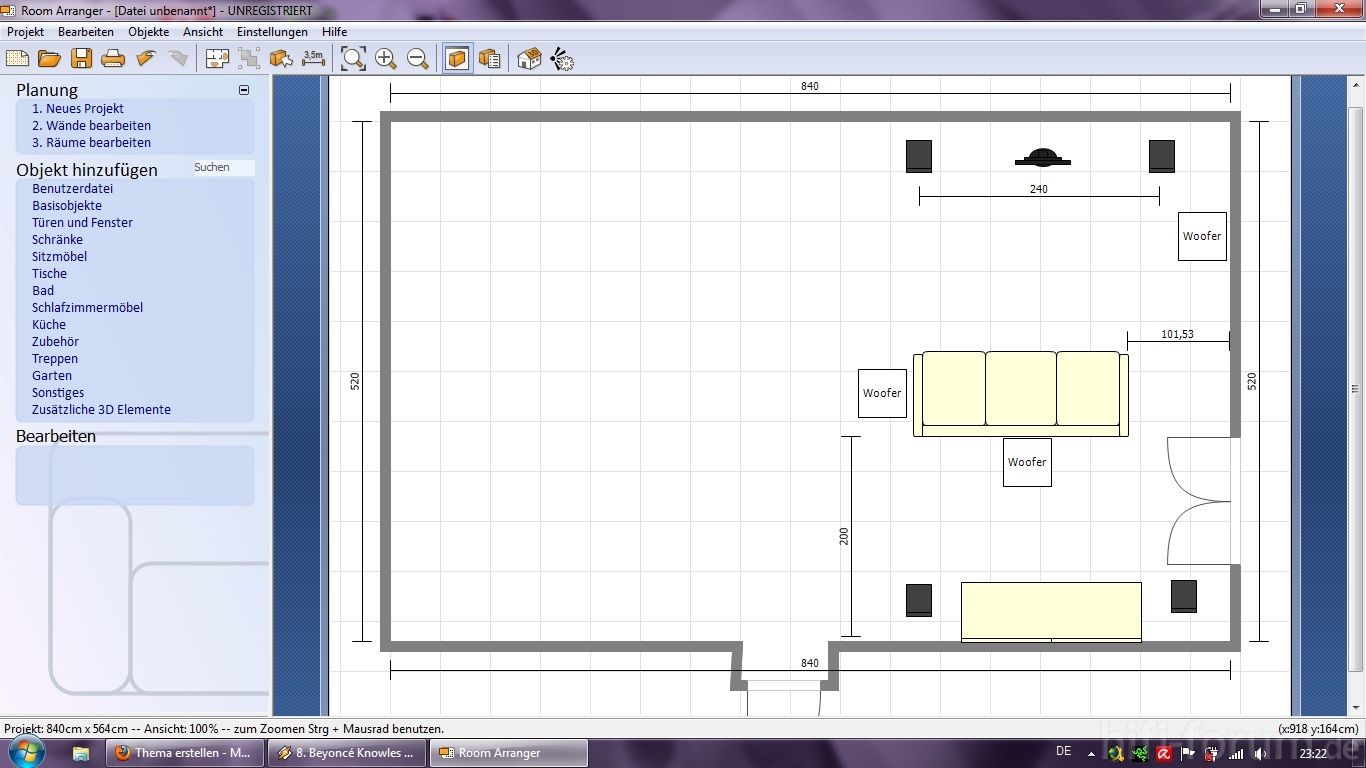Select the yellow sideboard at bottom wall

pos(1051,612)
